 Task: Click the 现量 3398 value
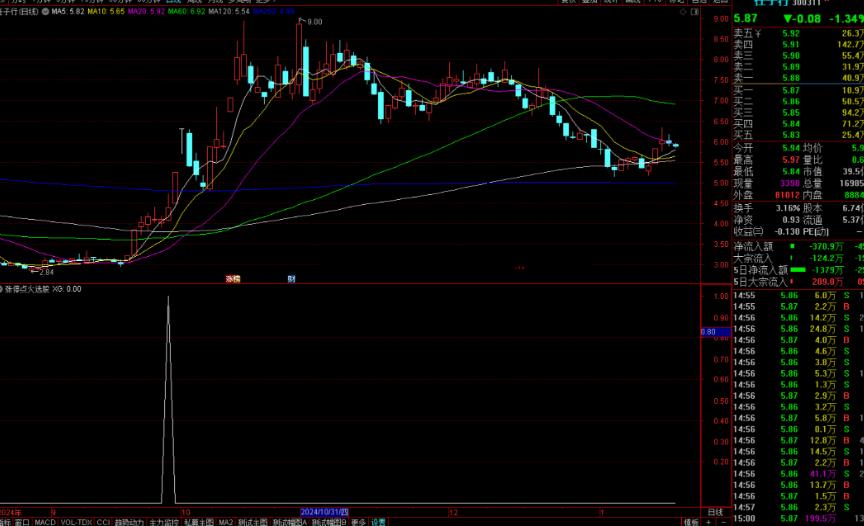(790, 183)
